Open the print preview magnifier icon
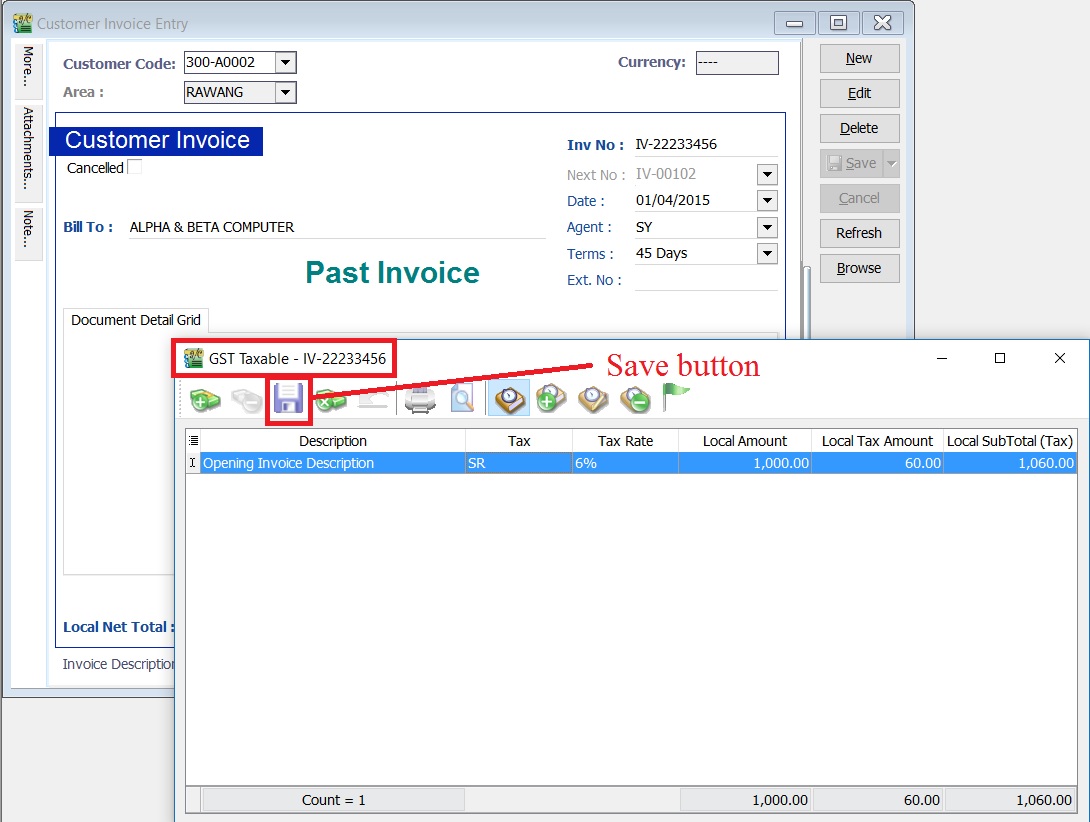This screenshot has width=1090, height=822. pos(462,398)
